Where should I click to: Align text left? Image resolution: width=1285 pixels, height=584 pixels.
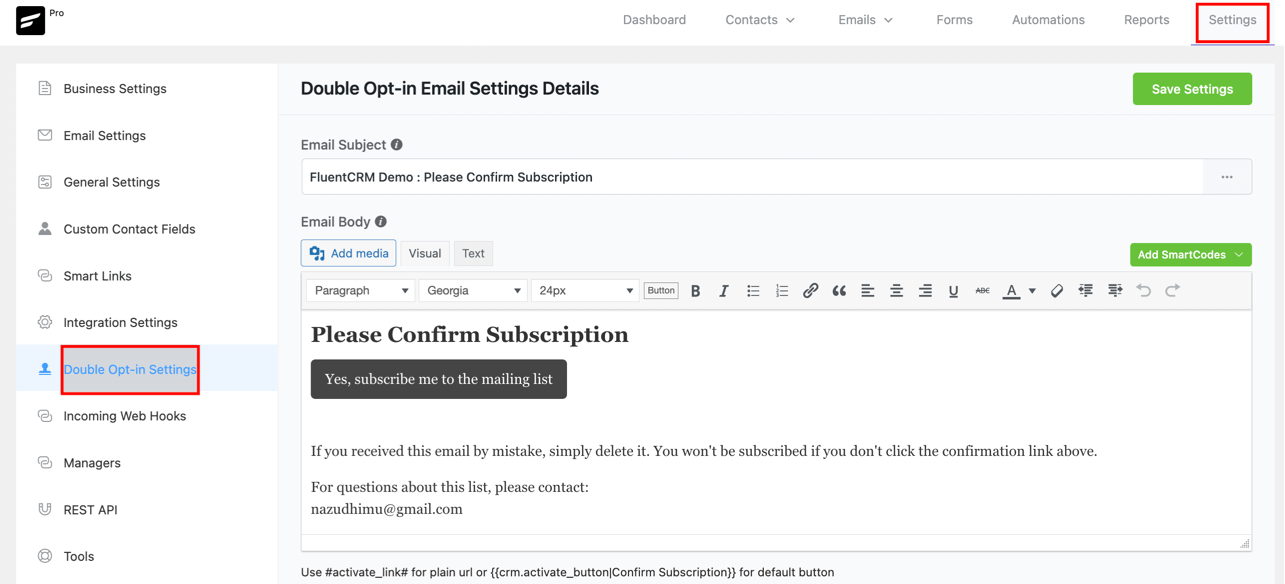[x=868, y=291]
